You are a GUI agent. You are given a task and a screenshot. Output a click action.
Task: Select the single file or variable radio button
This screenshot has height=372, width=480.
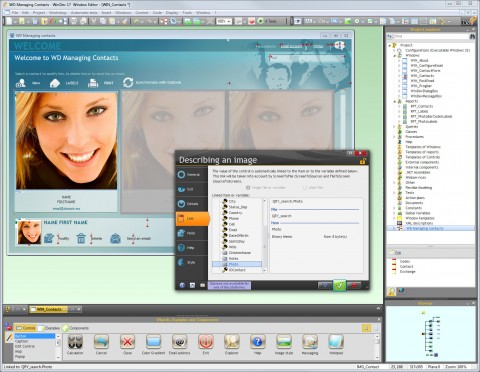[248, 188]
